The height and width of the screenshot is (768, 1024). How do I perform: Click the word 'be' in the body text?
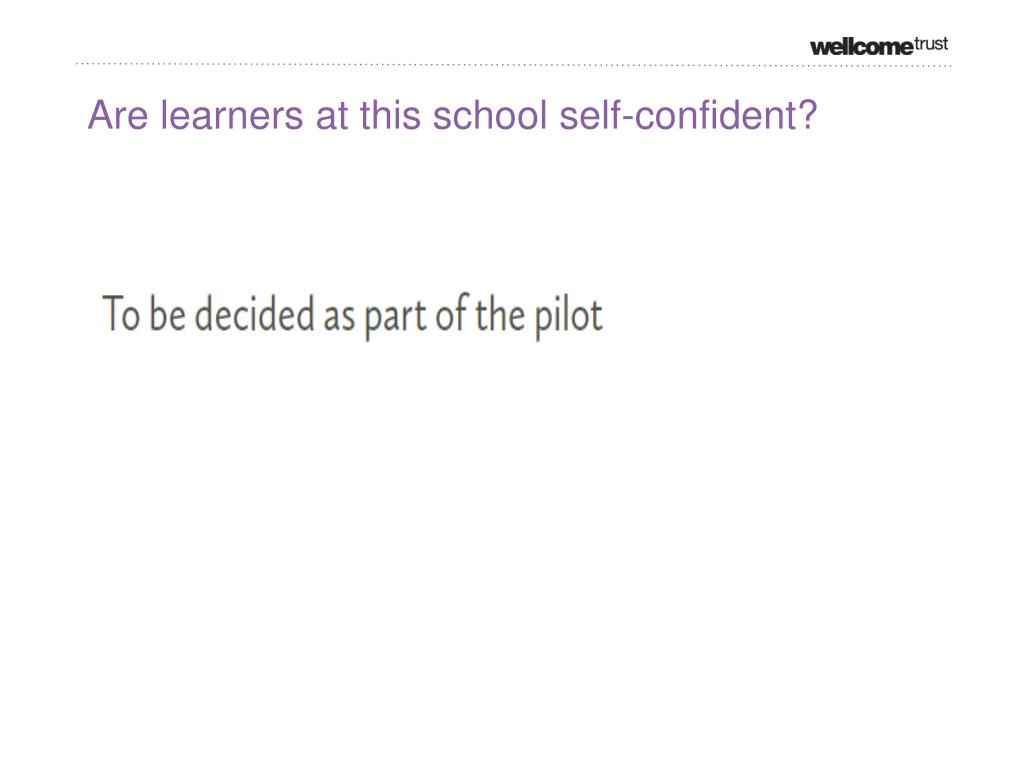(x=168, y=313)
